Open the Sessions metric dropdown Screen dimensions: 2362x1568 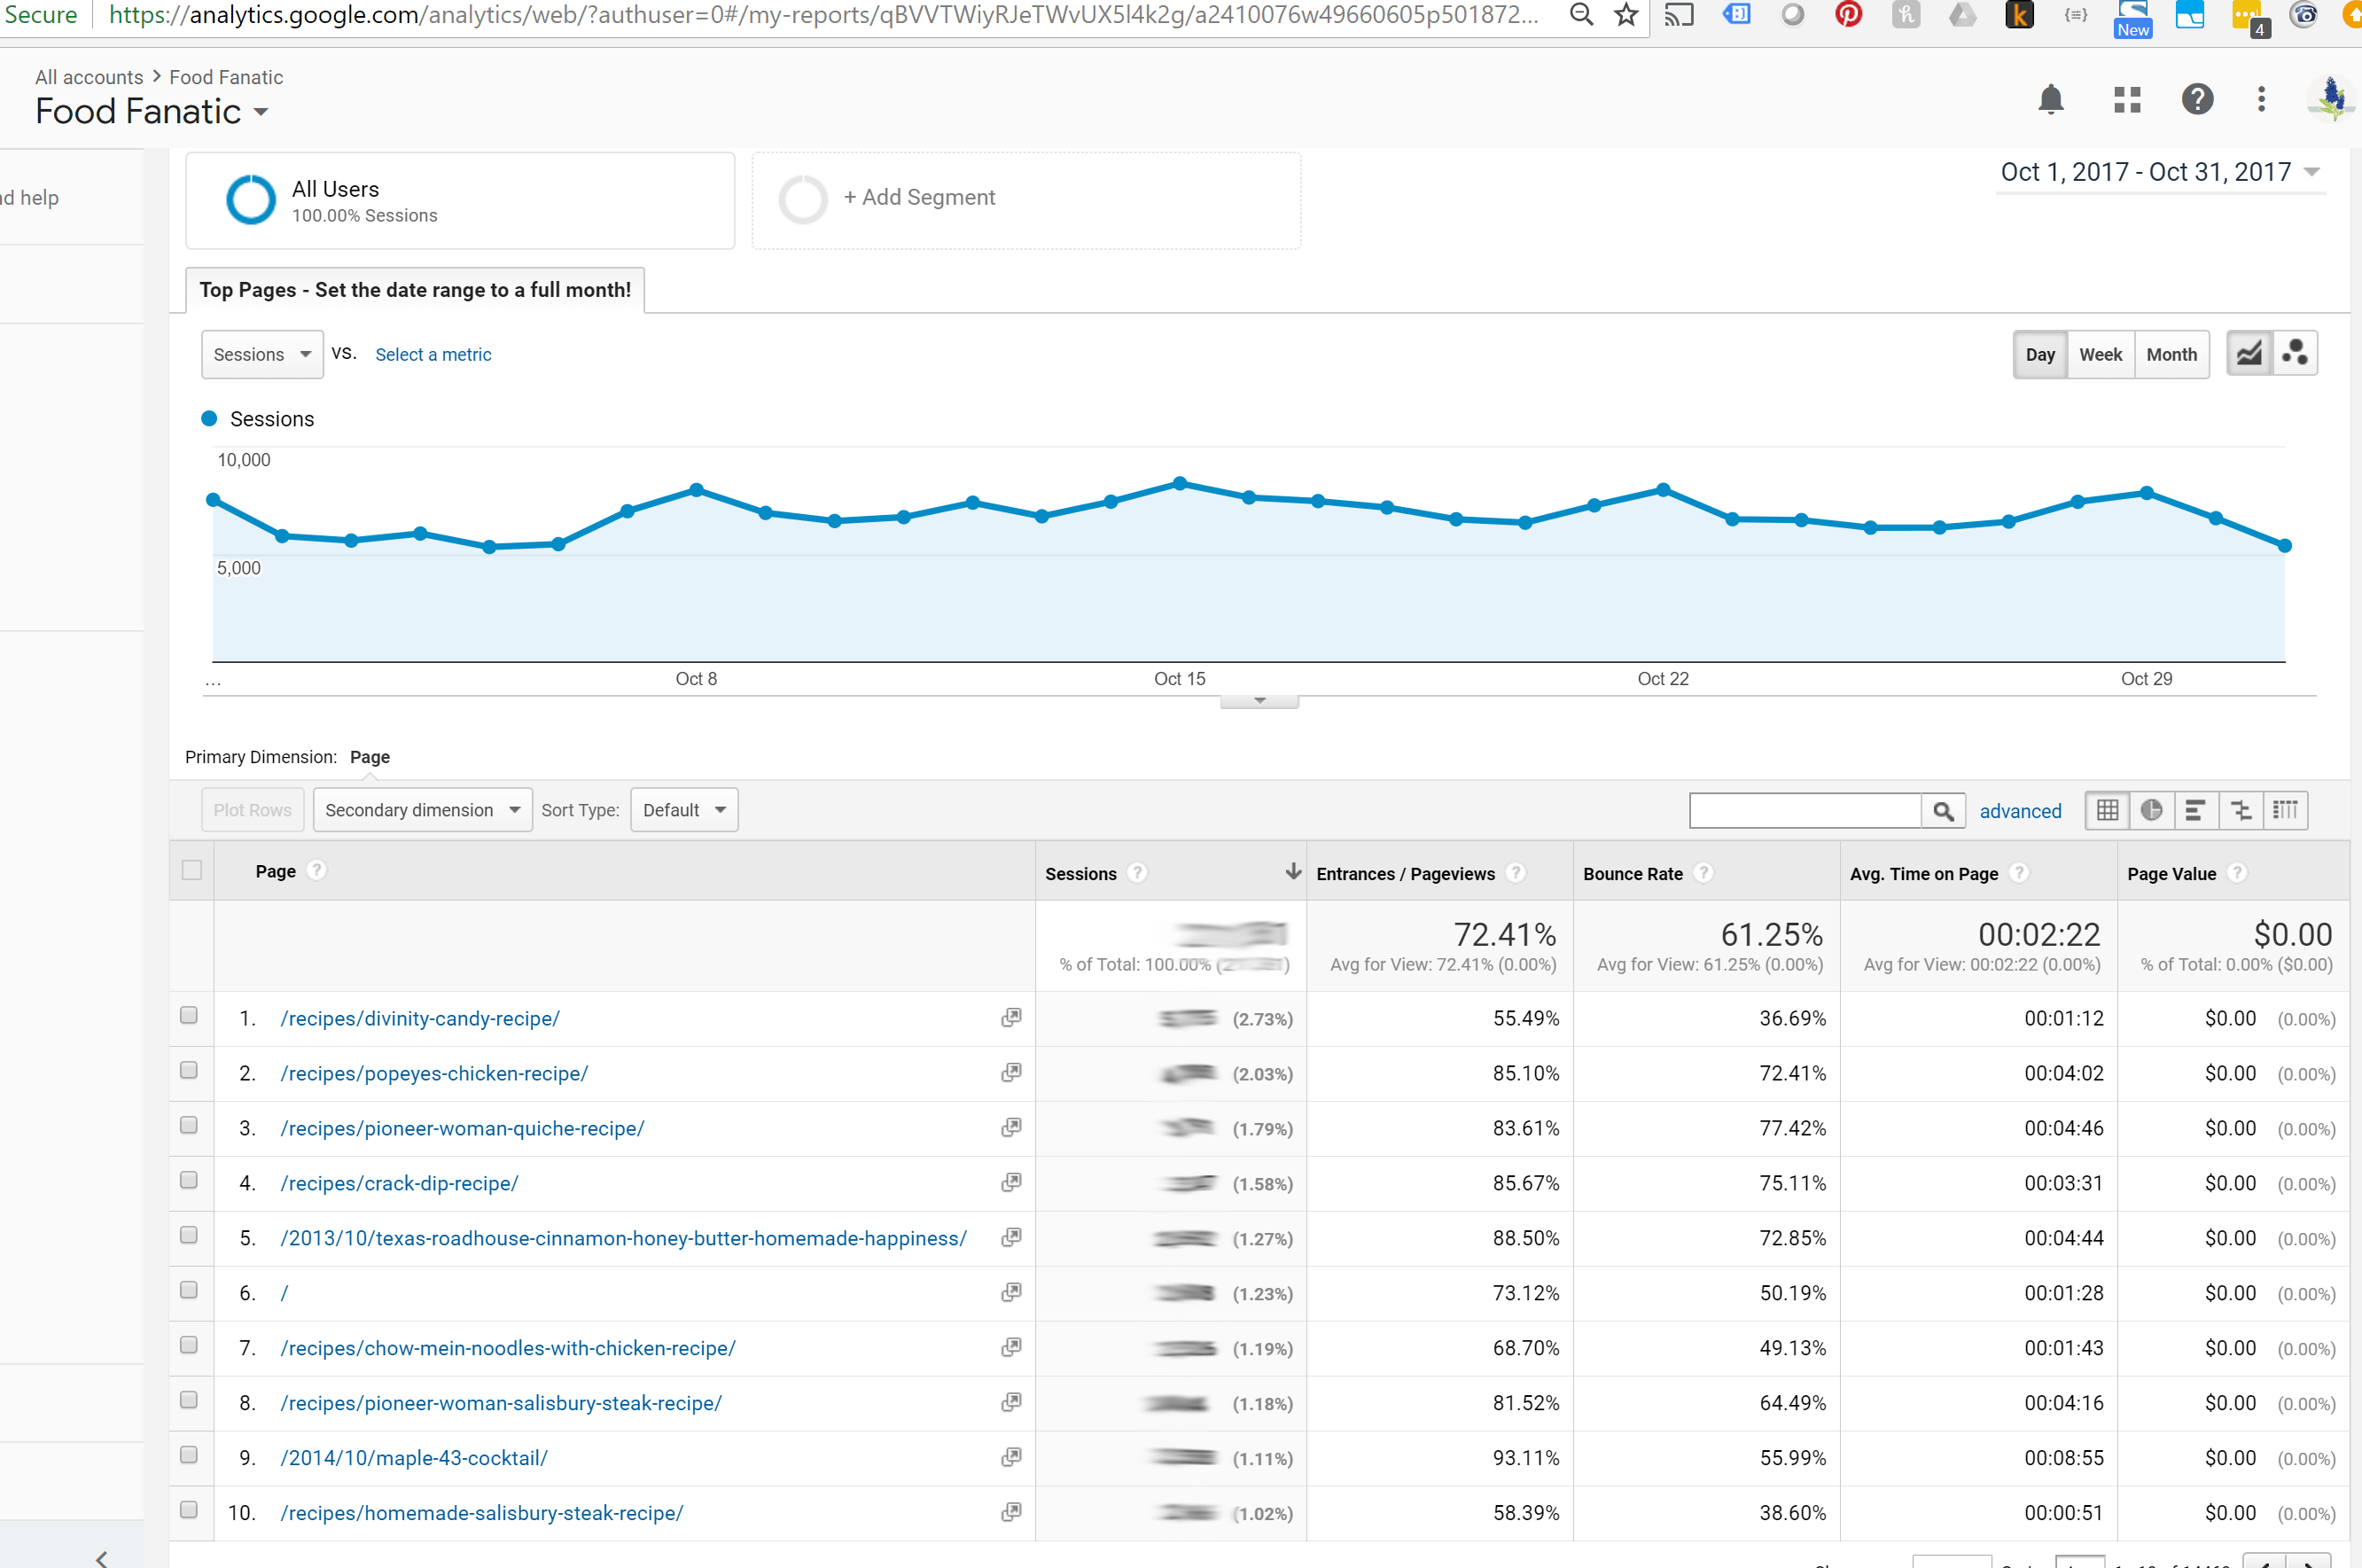click(261, 354)
